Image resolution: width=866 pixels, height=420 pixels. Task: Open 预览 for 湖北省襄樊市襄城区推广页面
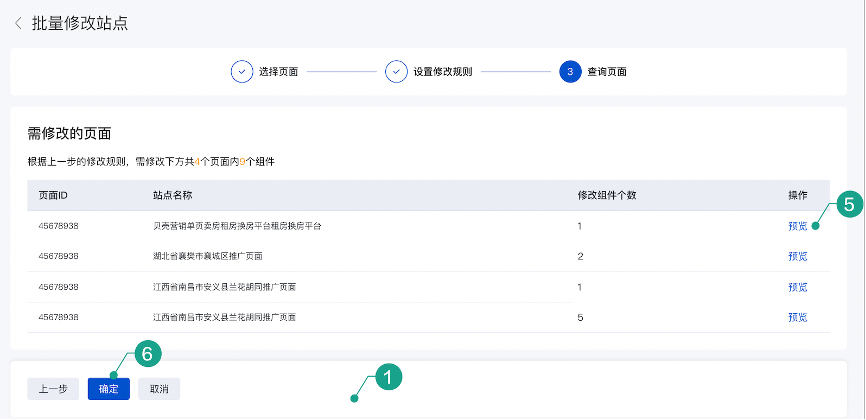(797, 256)
